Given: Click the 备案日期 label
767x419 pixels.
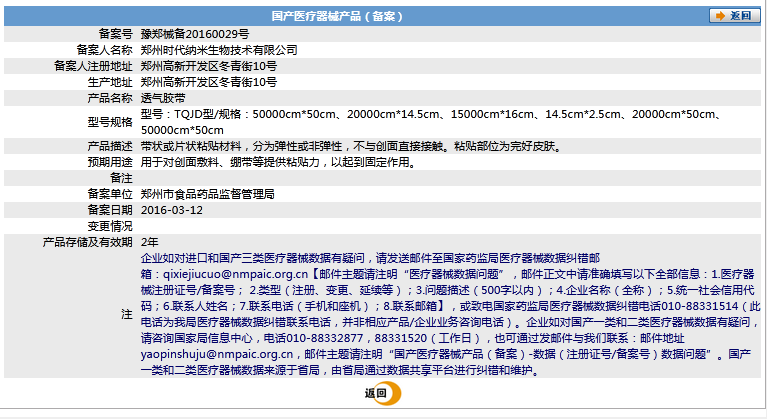Looking at the screenshot, I should click(x=110, y=210).
